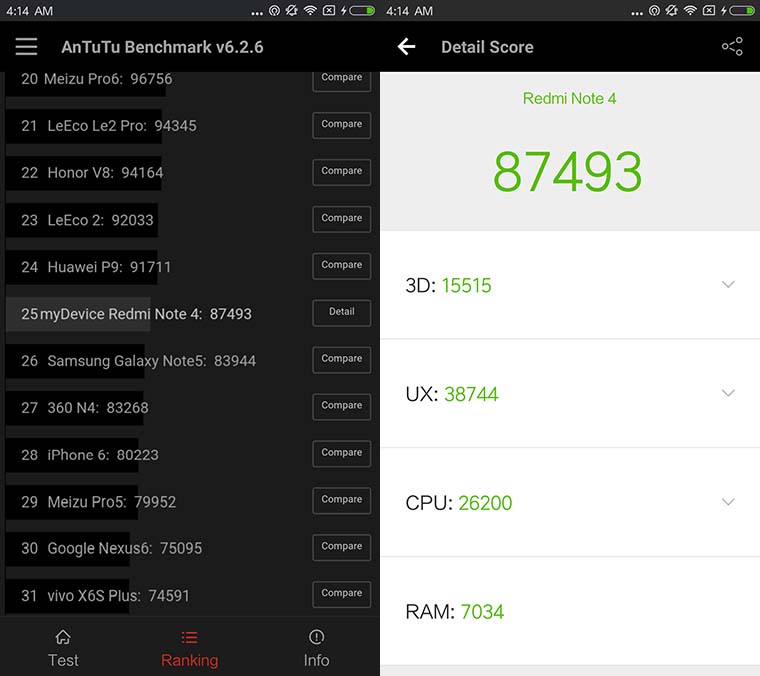The image size is (760, 676).
Task: Select row 24 Huawei P9: 91711
Action: point(189,267)
